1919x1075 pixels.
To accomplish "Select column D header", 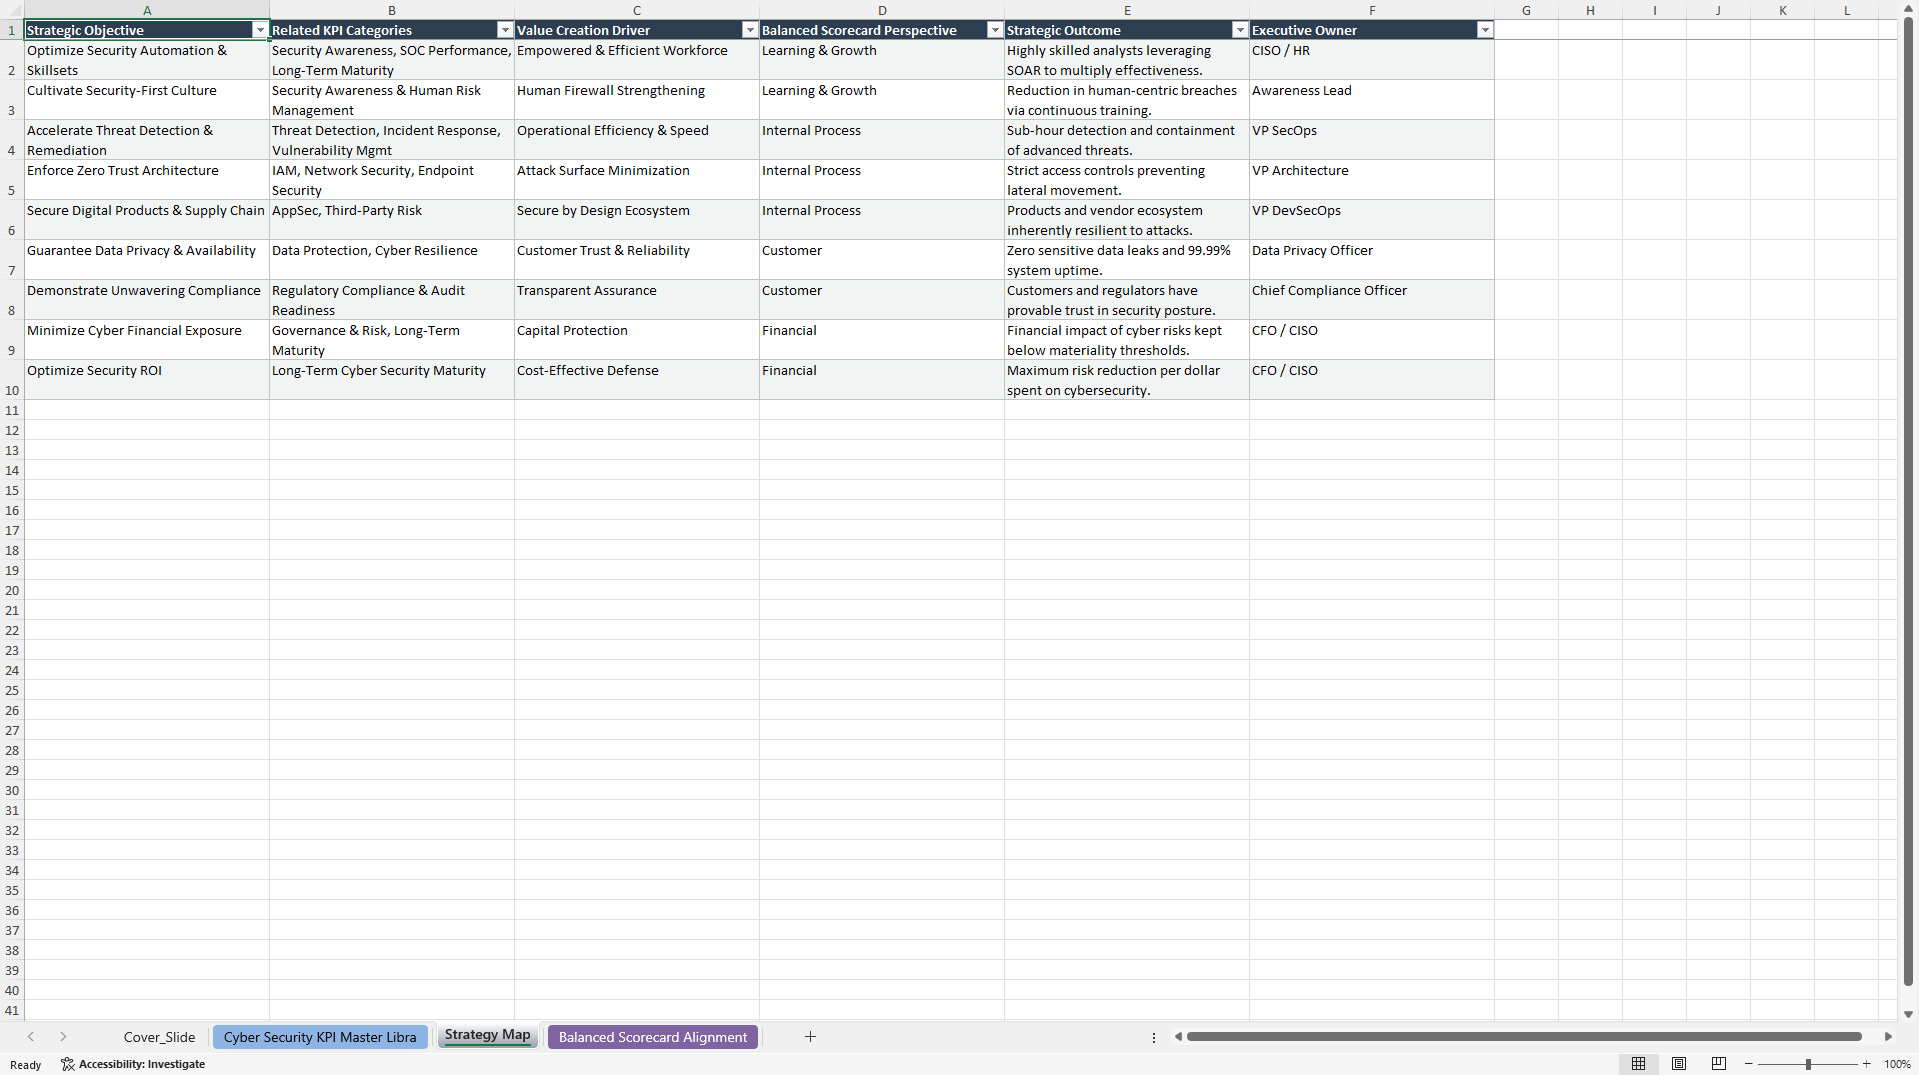I will (882, 10).
